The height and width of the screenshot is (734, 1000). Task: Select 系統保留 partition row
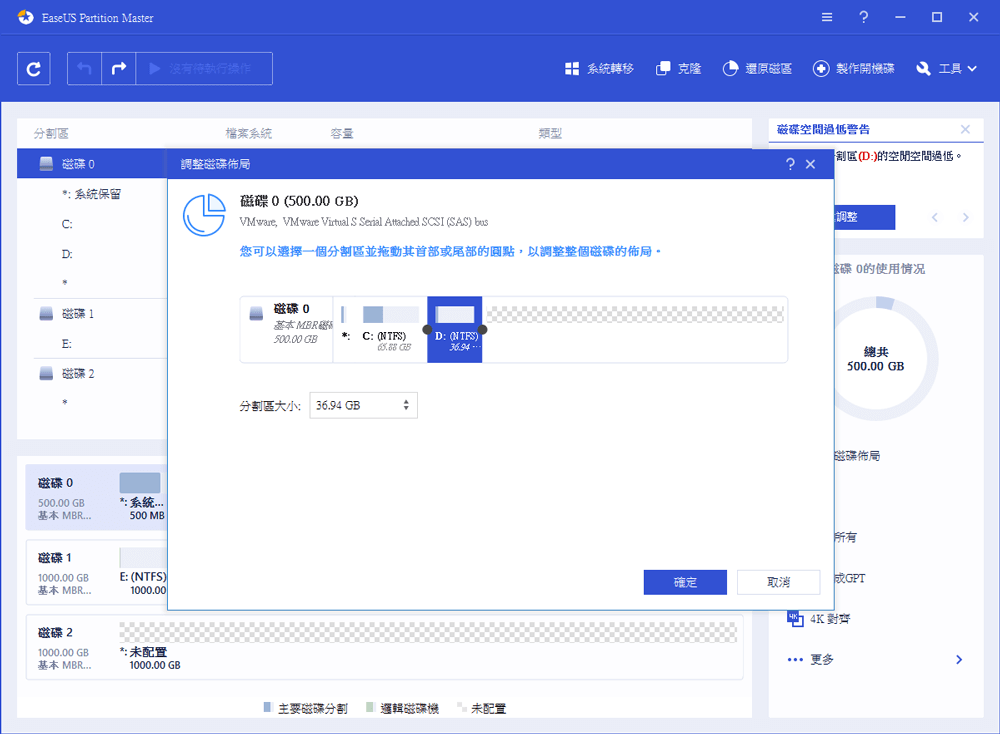click(92, 194)
